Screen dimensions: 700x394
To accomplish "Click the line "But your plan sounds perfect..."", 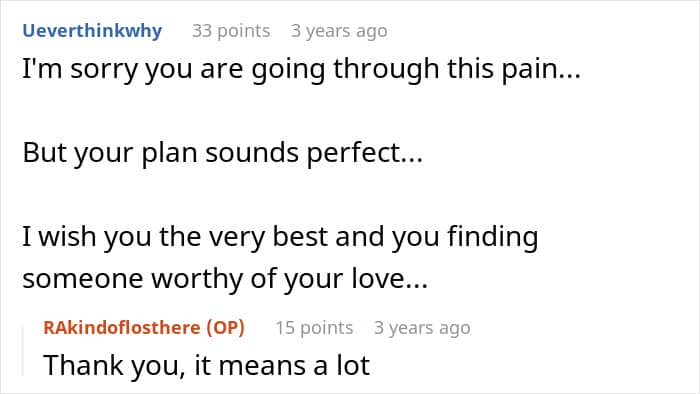I will tap(222, 153).
